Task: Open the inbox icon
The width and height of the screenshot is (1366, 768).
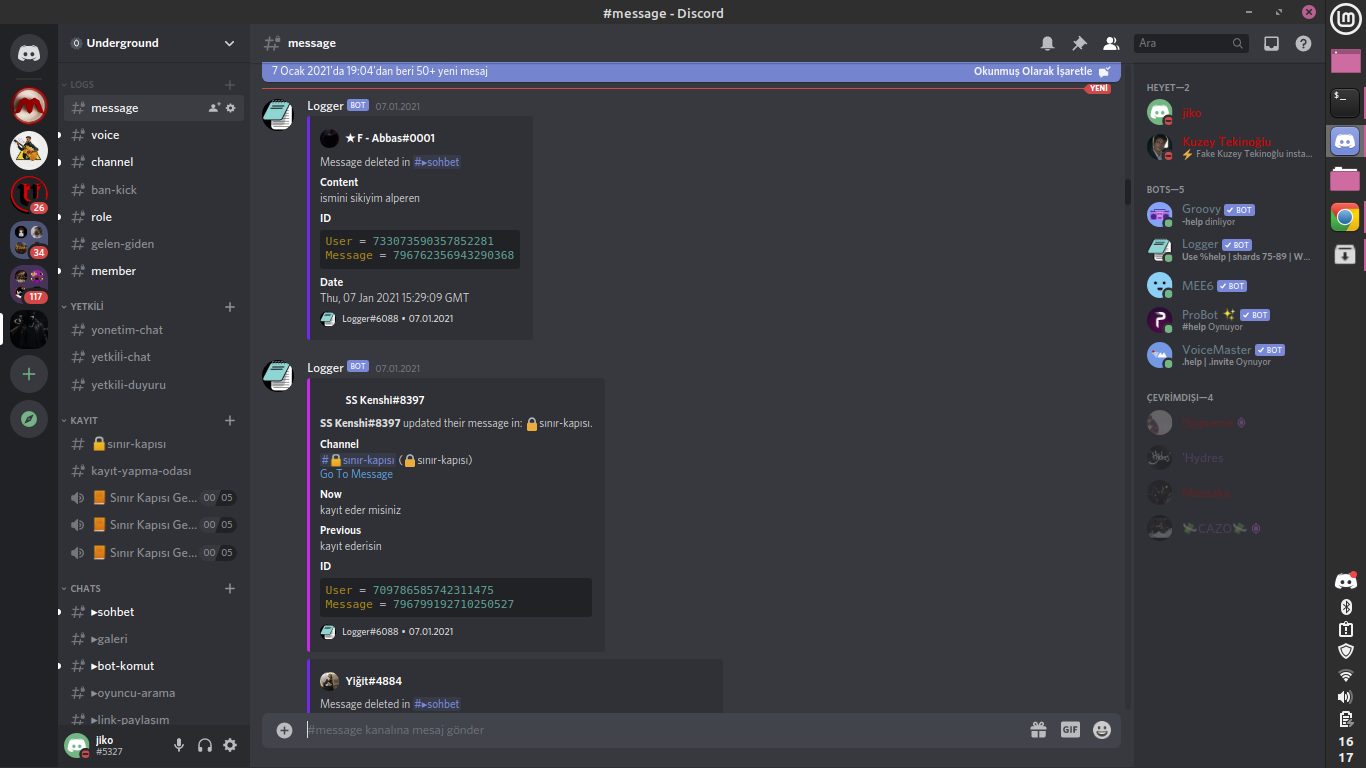Action: tap(1271, 43)
